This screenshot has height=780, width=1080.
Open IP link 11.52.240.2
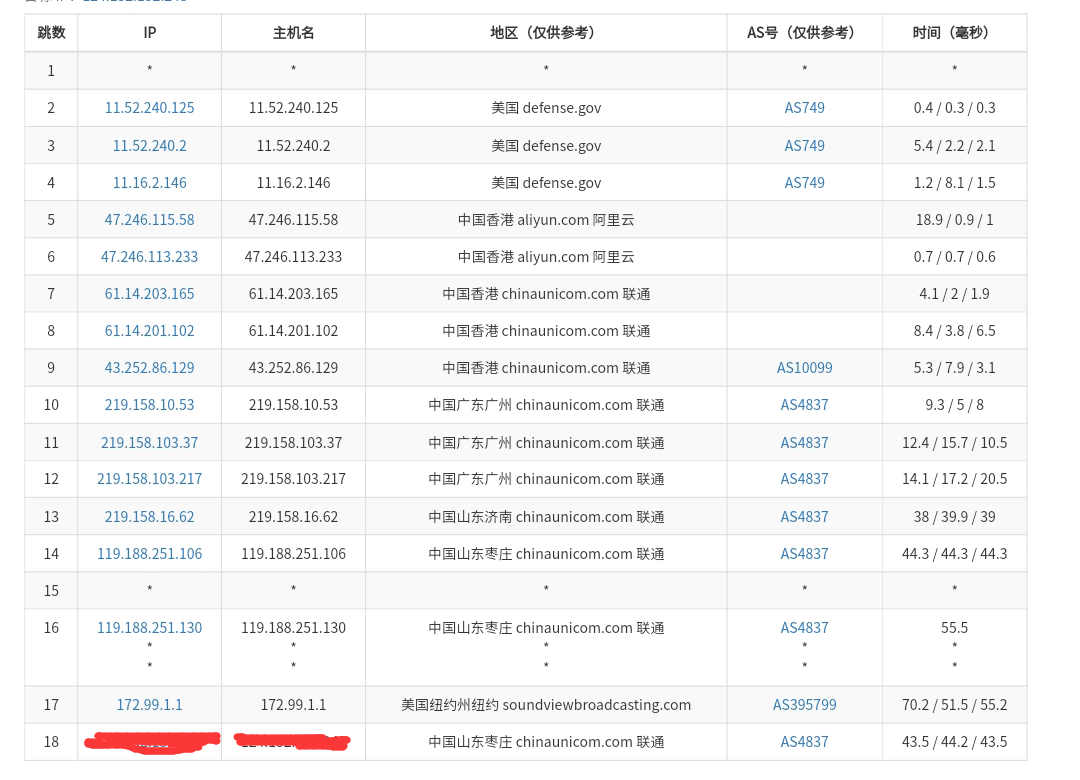pos(149,146)
